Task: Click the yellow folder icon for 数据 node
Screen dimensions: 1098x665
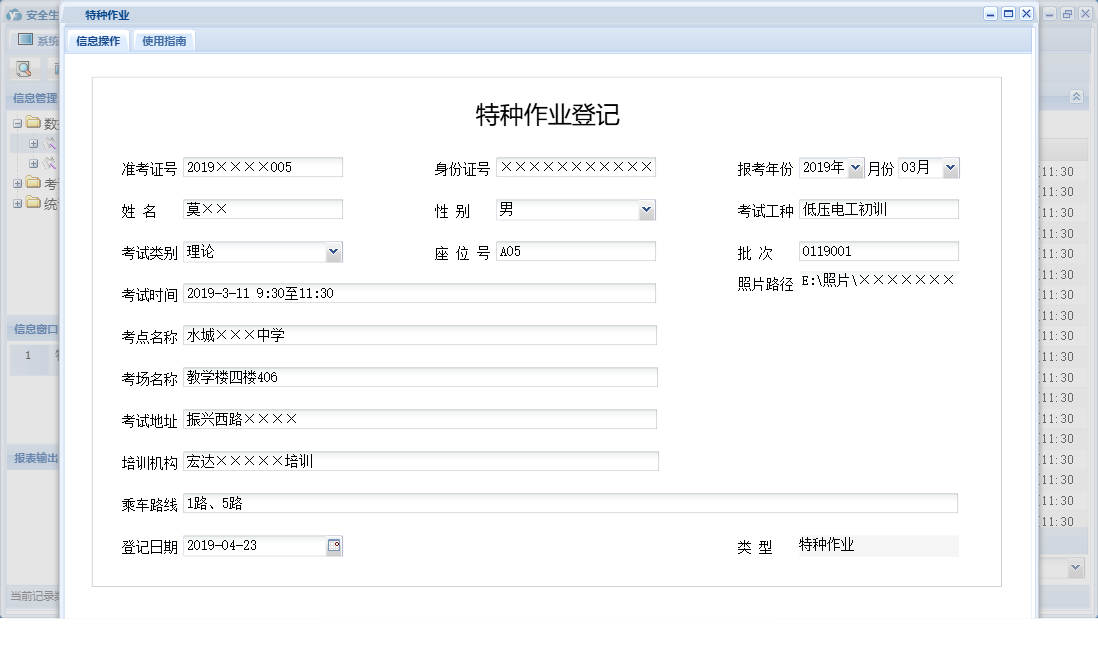Action: (x=33, y=122)
